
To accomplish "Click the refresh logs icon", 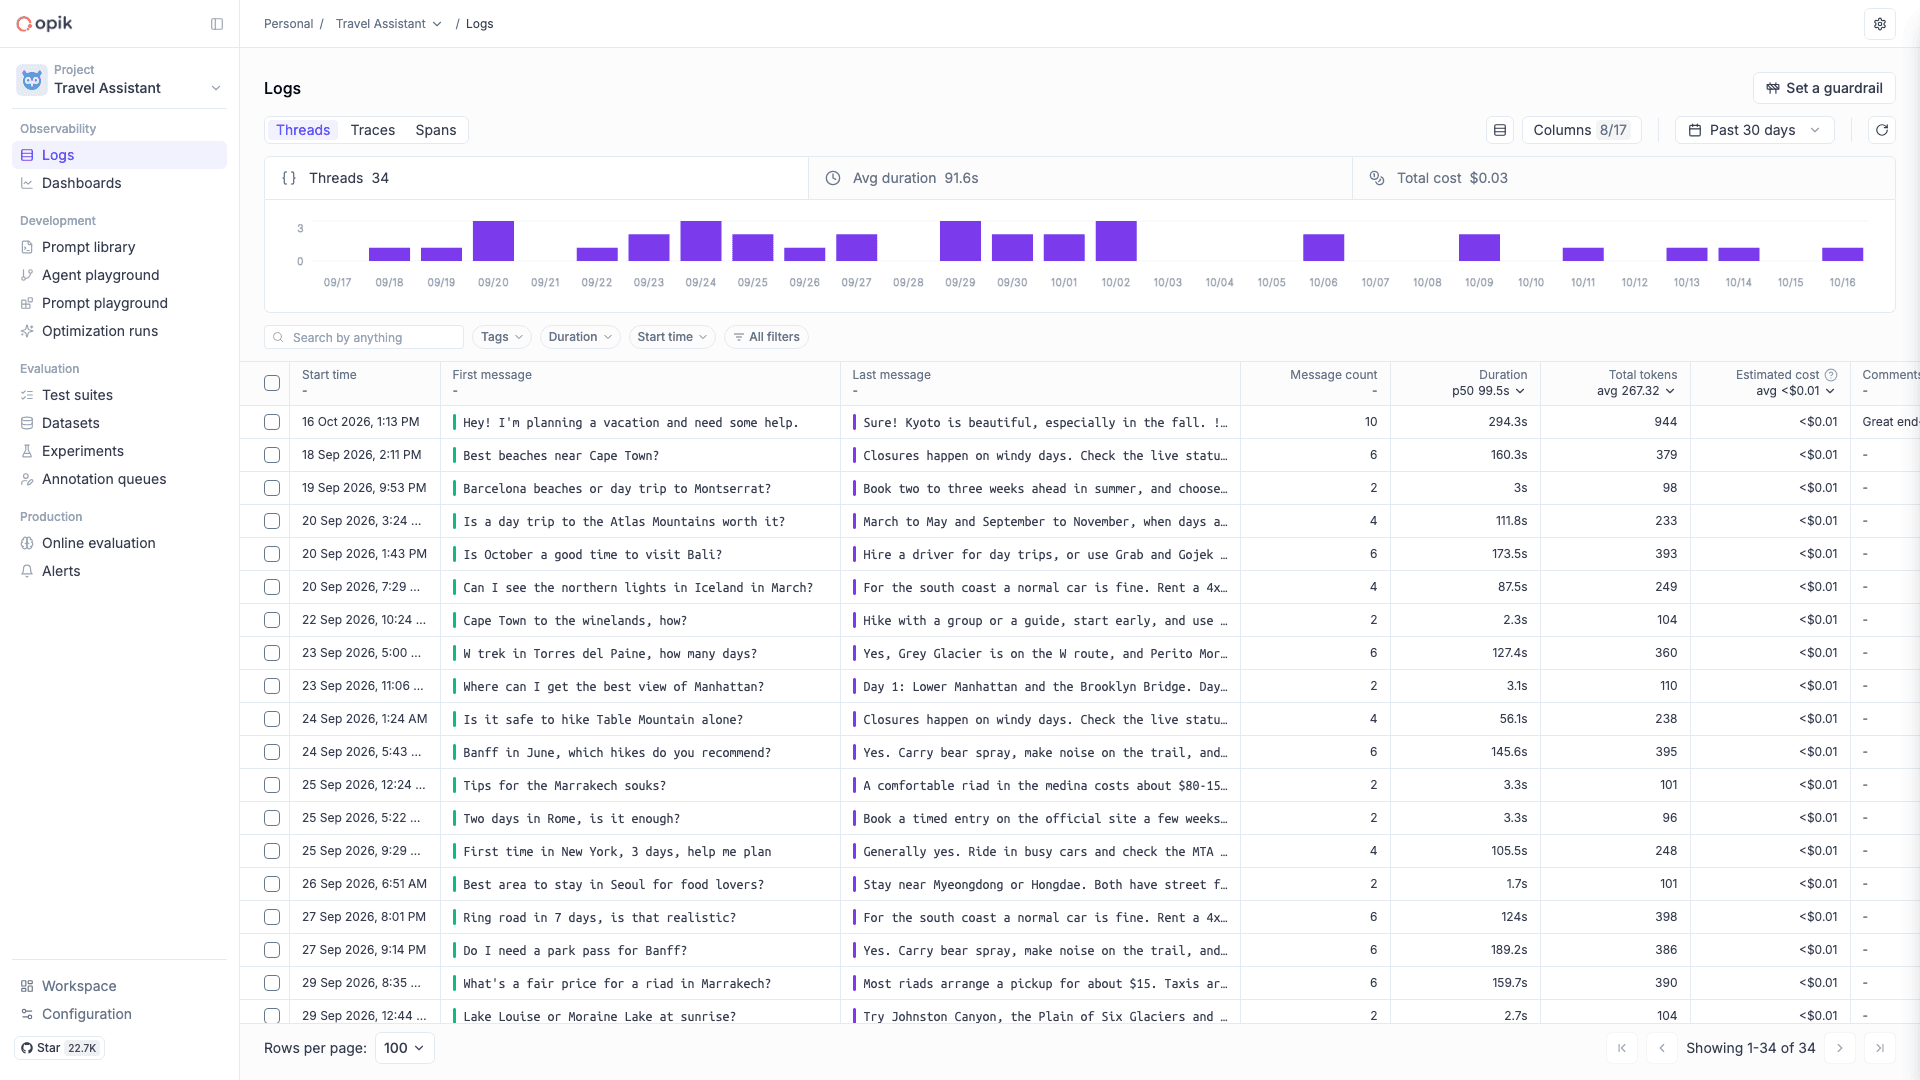I will (1882, 130).
